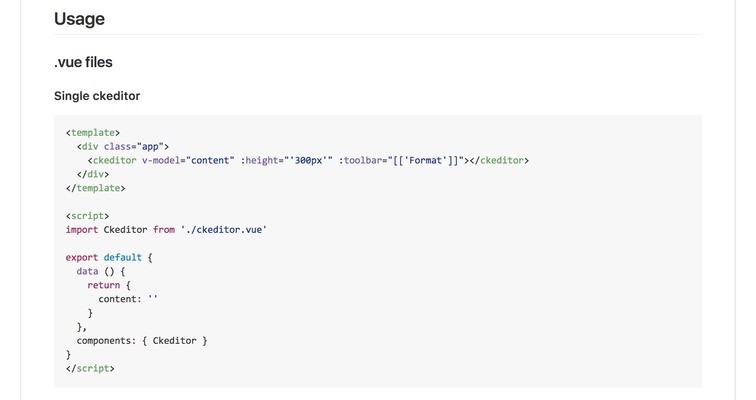Click the closing ckeditor tag
The width and height of the screenshot is (756, 400).
(499, 160)
